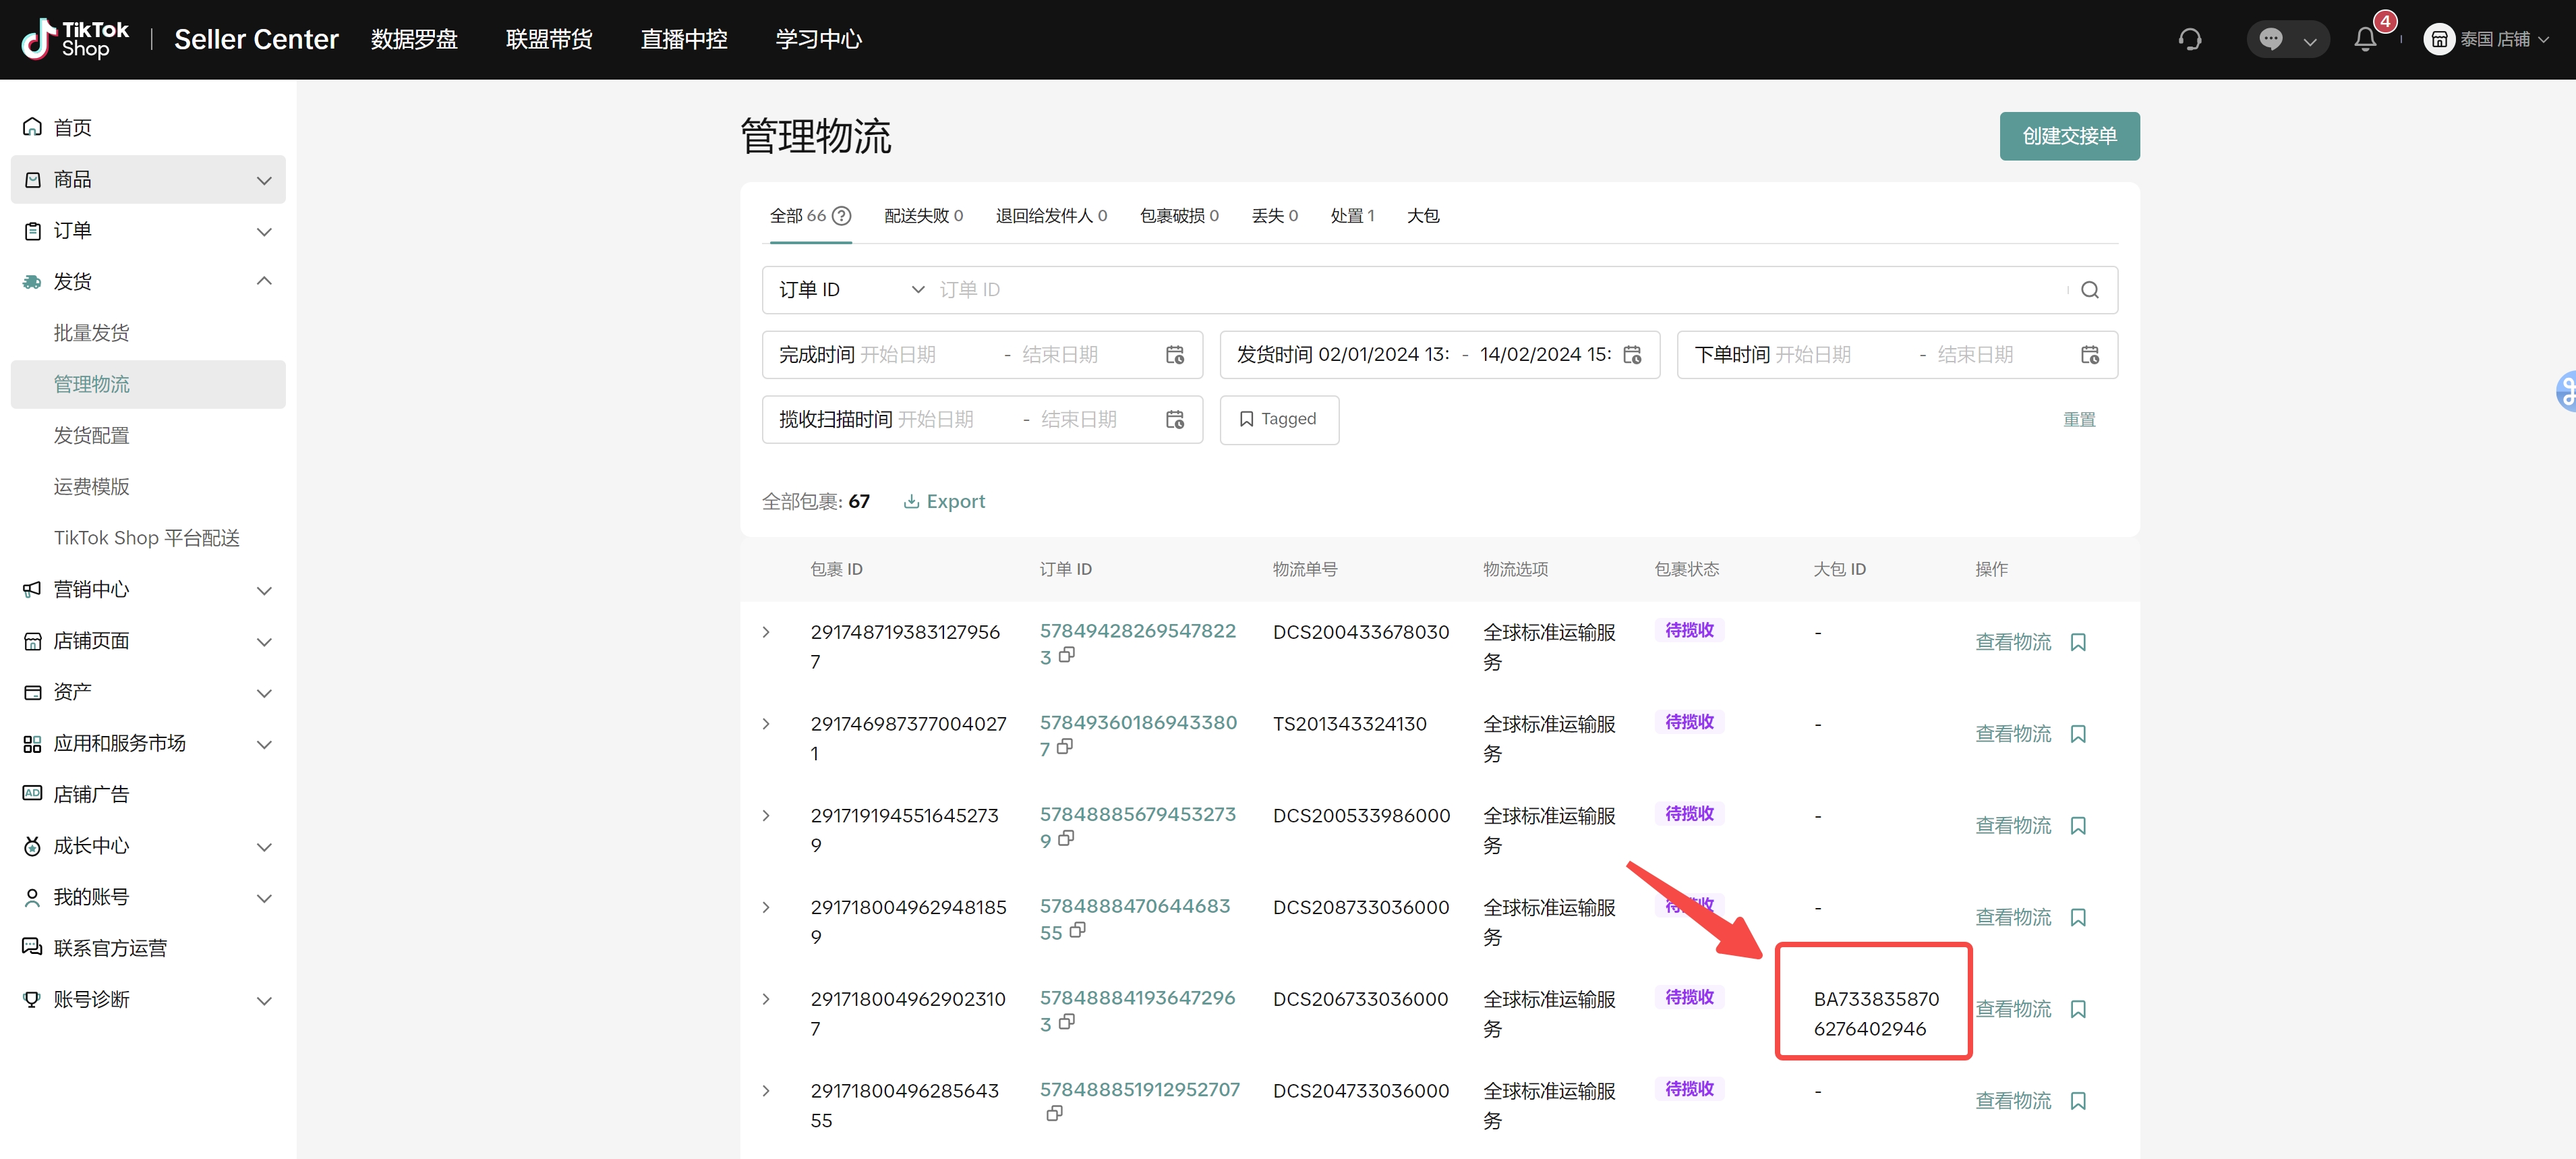Tag the package with 大包 ID BA733835870
The width and height of the screenshot is (2576, 1159).
[2078, 1009]
